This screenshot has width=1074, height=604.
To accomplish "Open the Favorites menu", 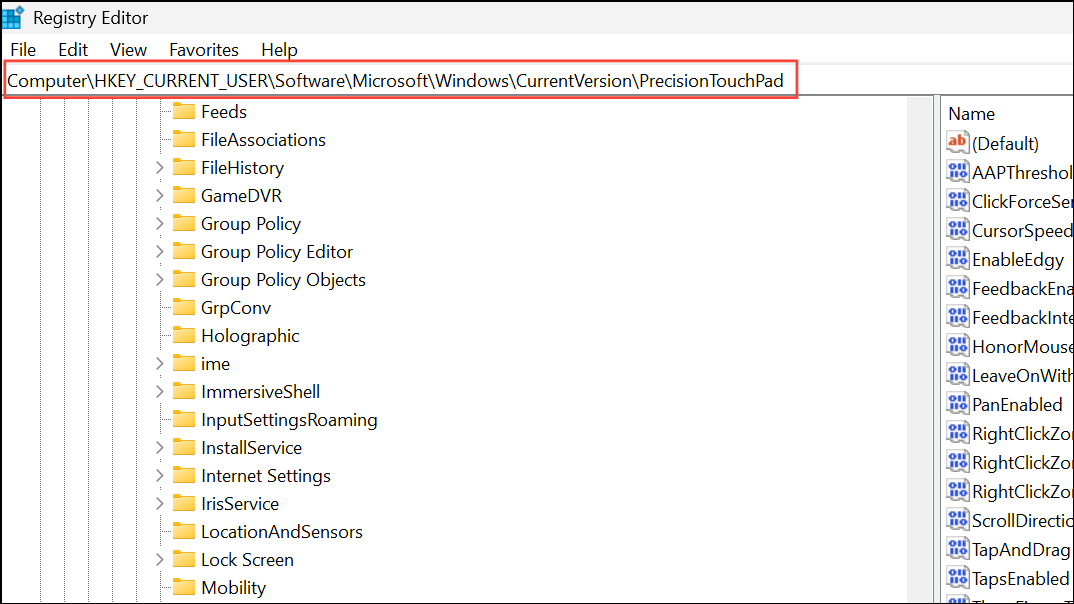I will (x=203, y=49).
